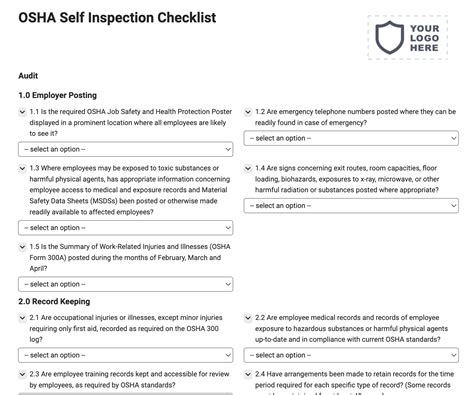This screenshot has height=395, width=474.
Task: Open dropdown for OSHA 300 log question
Action: [x=126, y=355]
